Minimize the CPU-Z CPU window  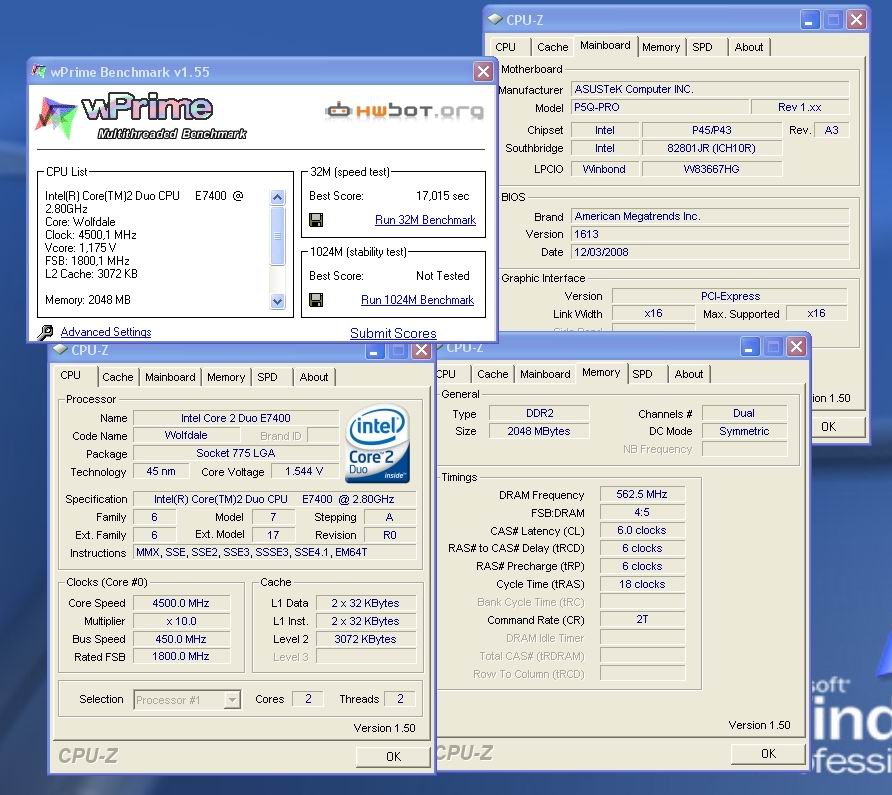coord(374,351)
